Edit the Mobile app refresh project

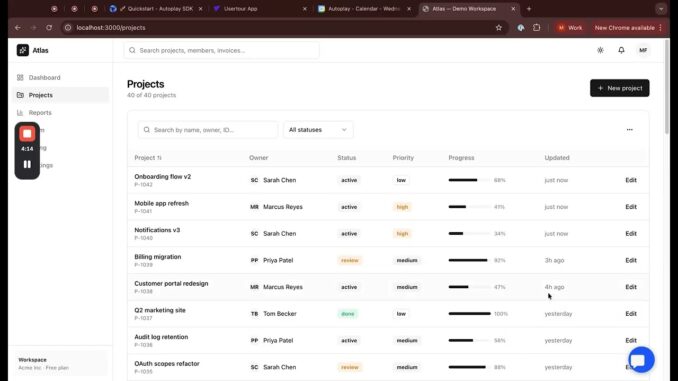[630, 207]
